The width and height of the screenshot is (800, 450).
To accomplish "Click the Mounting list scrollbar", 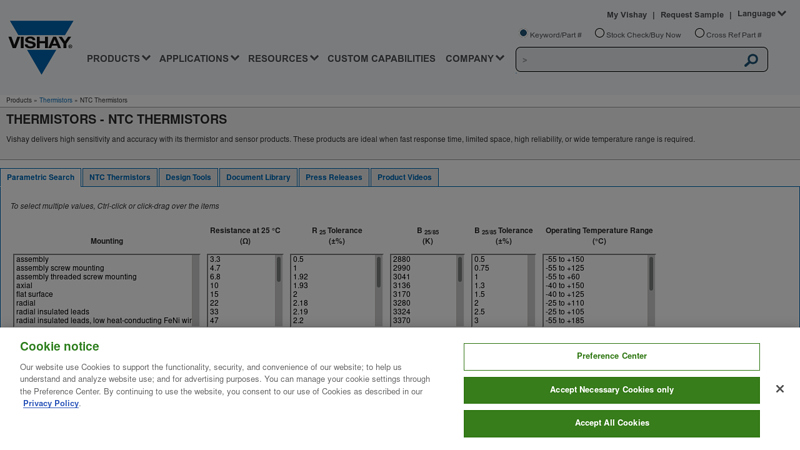I will [x=196, y=290].
